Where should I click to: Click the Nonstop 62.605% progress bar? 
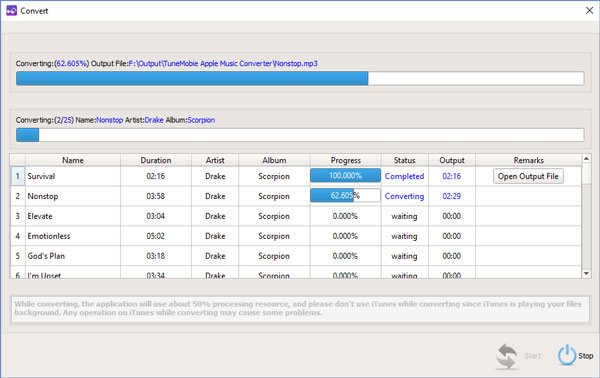pos(345,196)
